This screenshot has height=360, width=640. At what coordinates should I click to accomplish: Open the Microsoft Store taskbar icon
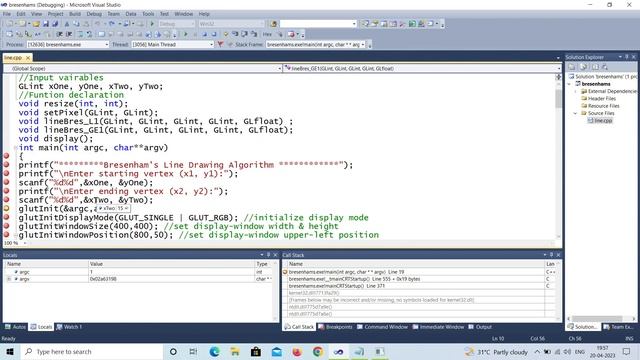256,351
